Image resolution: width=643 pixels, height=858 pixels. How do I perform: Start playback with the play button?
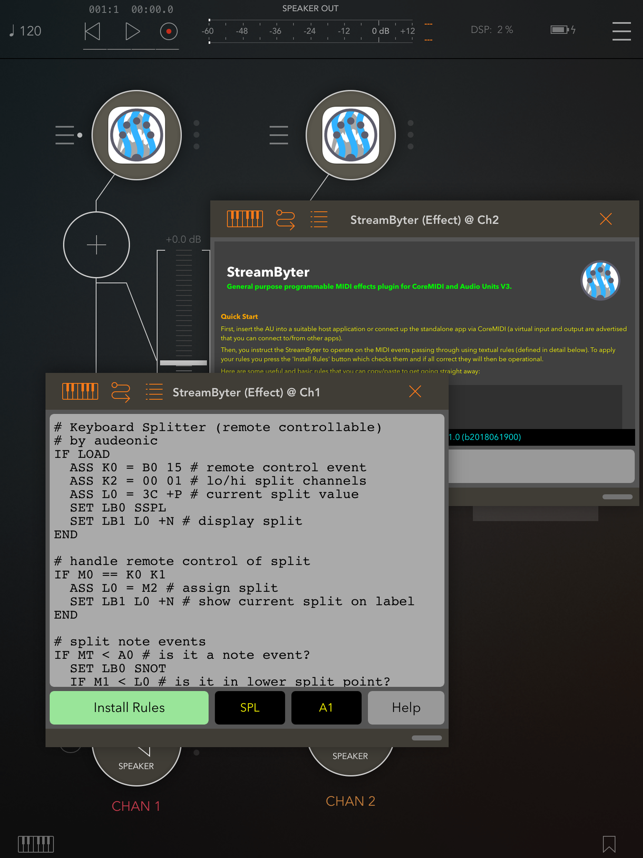click(132, 32)
